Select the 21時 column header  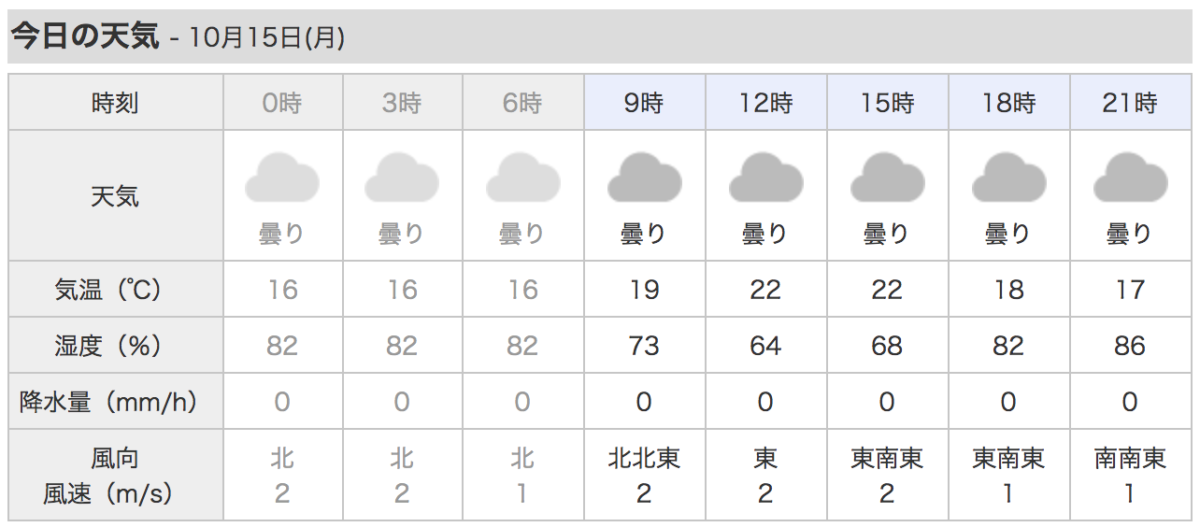(1130, 102)
